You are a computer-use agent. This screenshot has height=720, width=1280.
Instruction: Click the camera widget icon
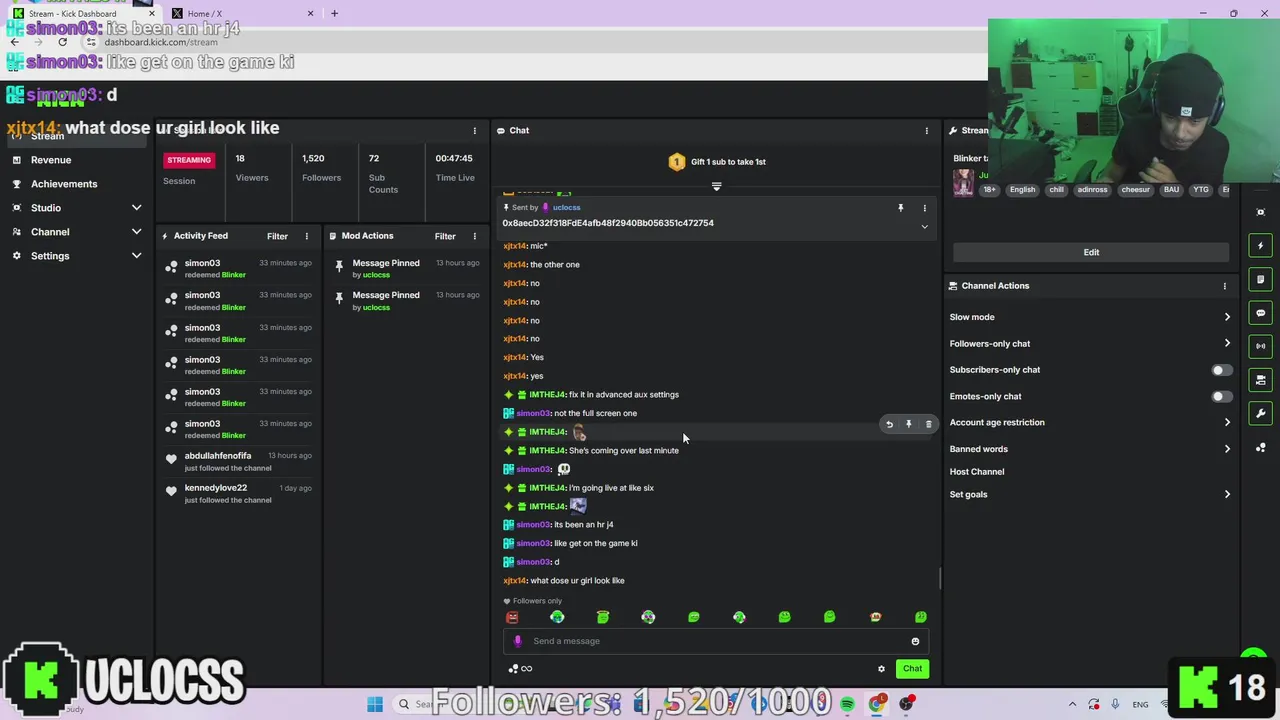pyautogui.click(x=1261, y=380)
